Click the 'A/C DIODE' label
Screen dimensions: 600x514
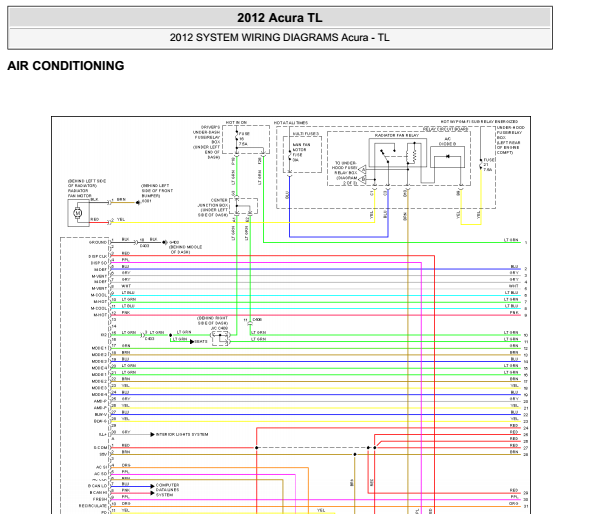coord(447,142)
